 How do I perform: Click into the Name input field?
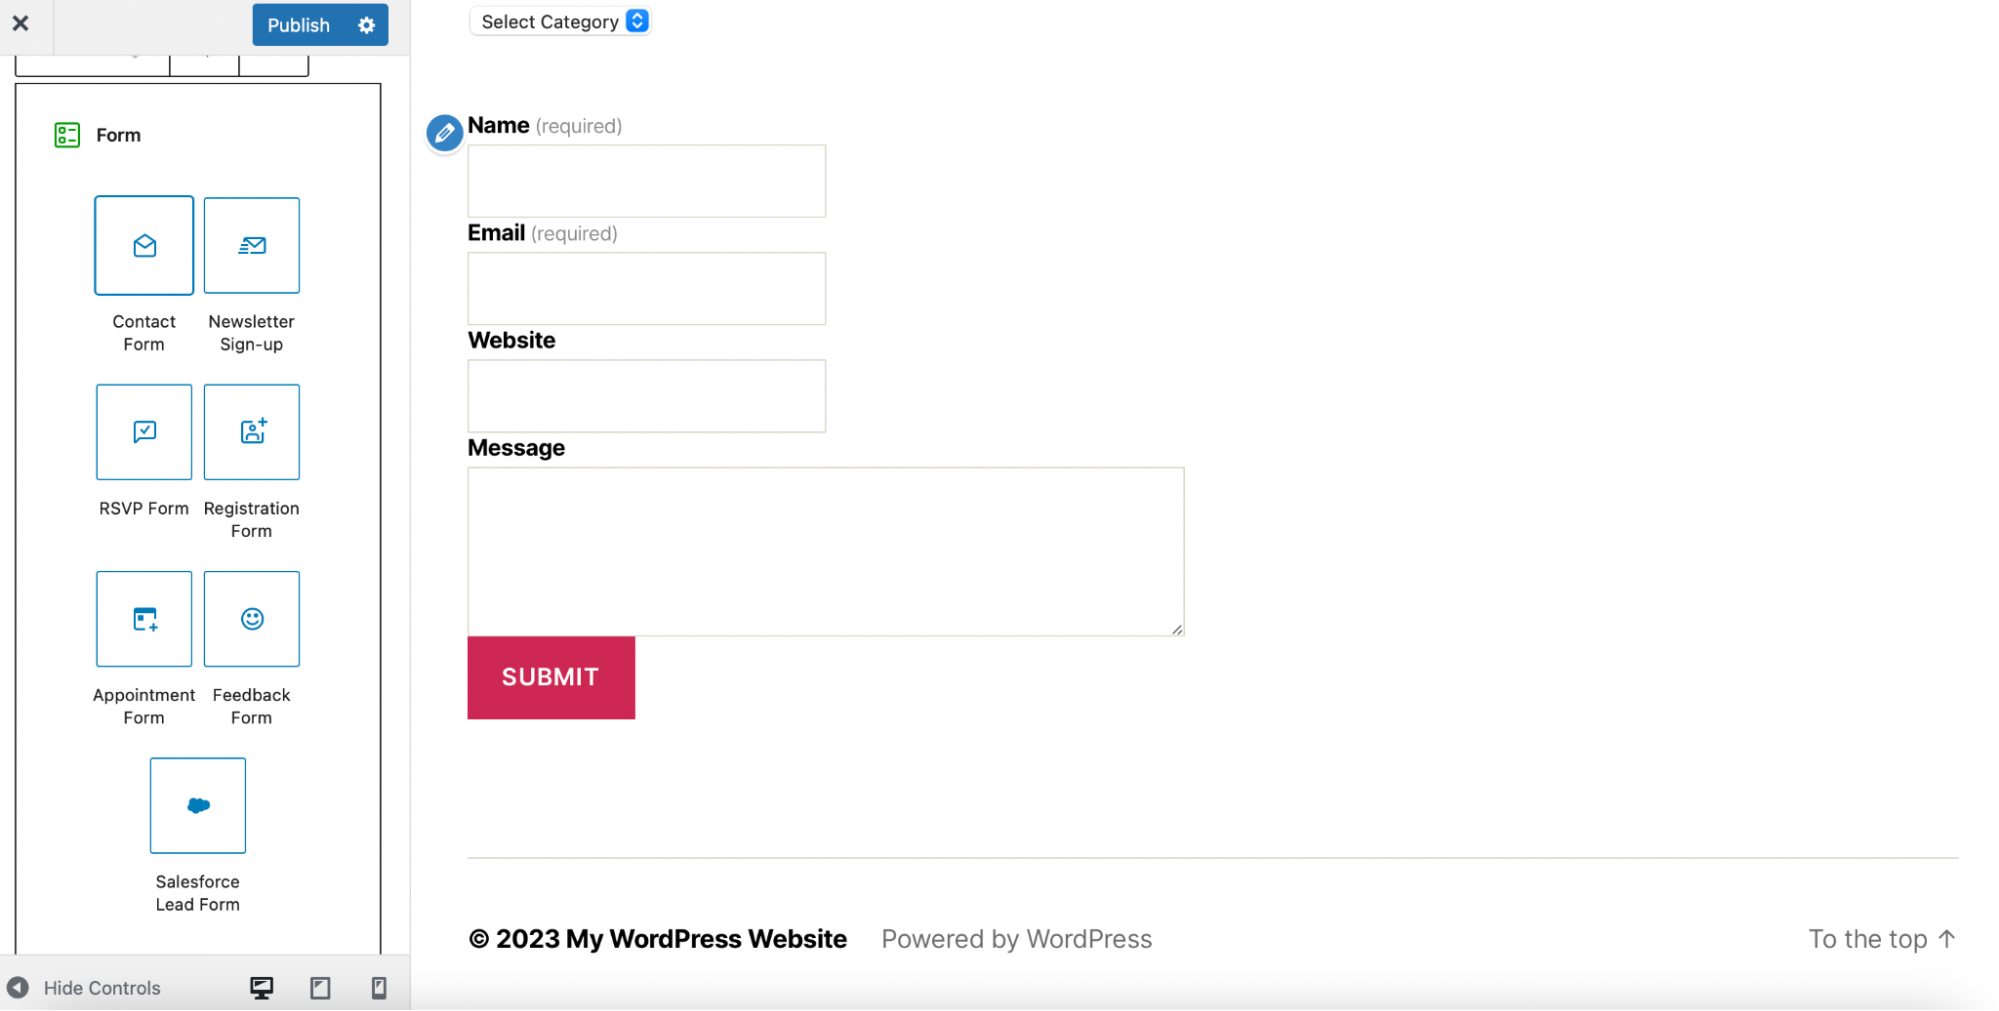[646, 181]
